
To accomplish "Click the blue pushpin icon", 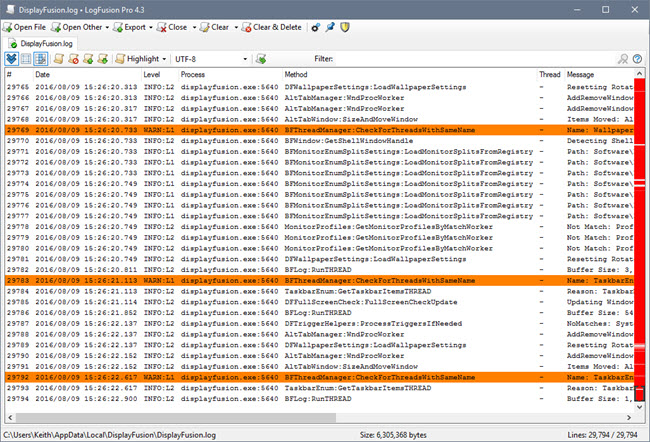I will click(330, 27).
